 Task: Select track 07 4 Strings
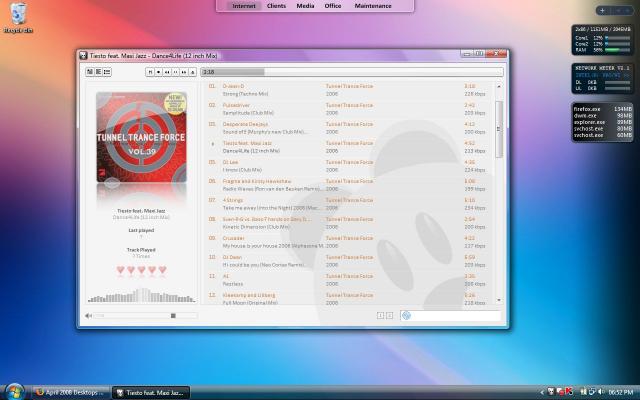pos(347,204)
